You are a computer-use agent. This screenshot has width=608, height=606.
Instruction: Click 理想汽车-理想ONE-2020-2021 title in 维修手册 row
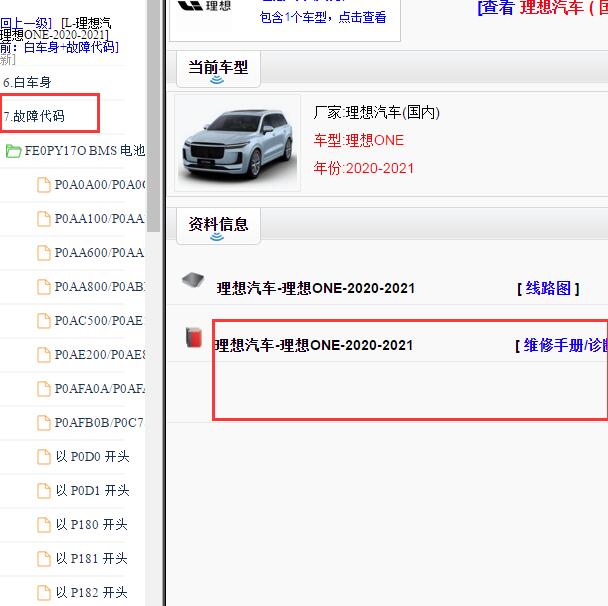pos(314,345)
